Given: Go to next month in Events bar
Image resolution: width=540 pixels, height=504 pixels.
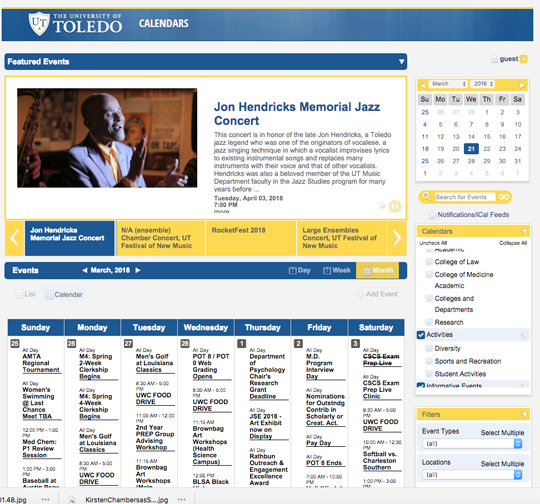Looking at the screenshot, I should [138, 270].
